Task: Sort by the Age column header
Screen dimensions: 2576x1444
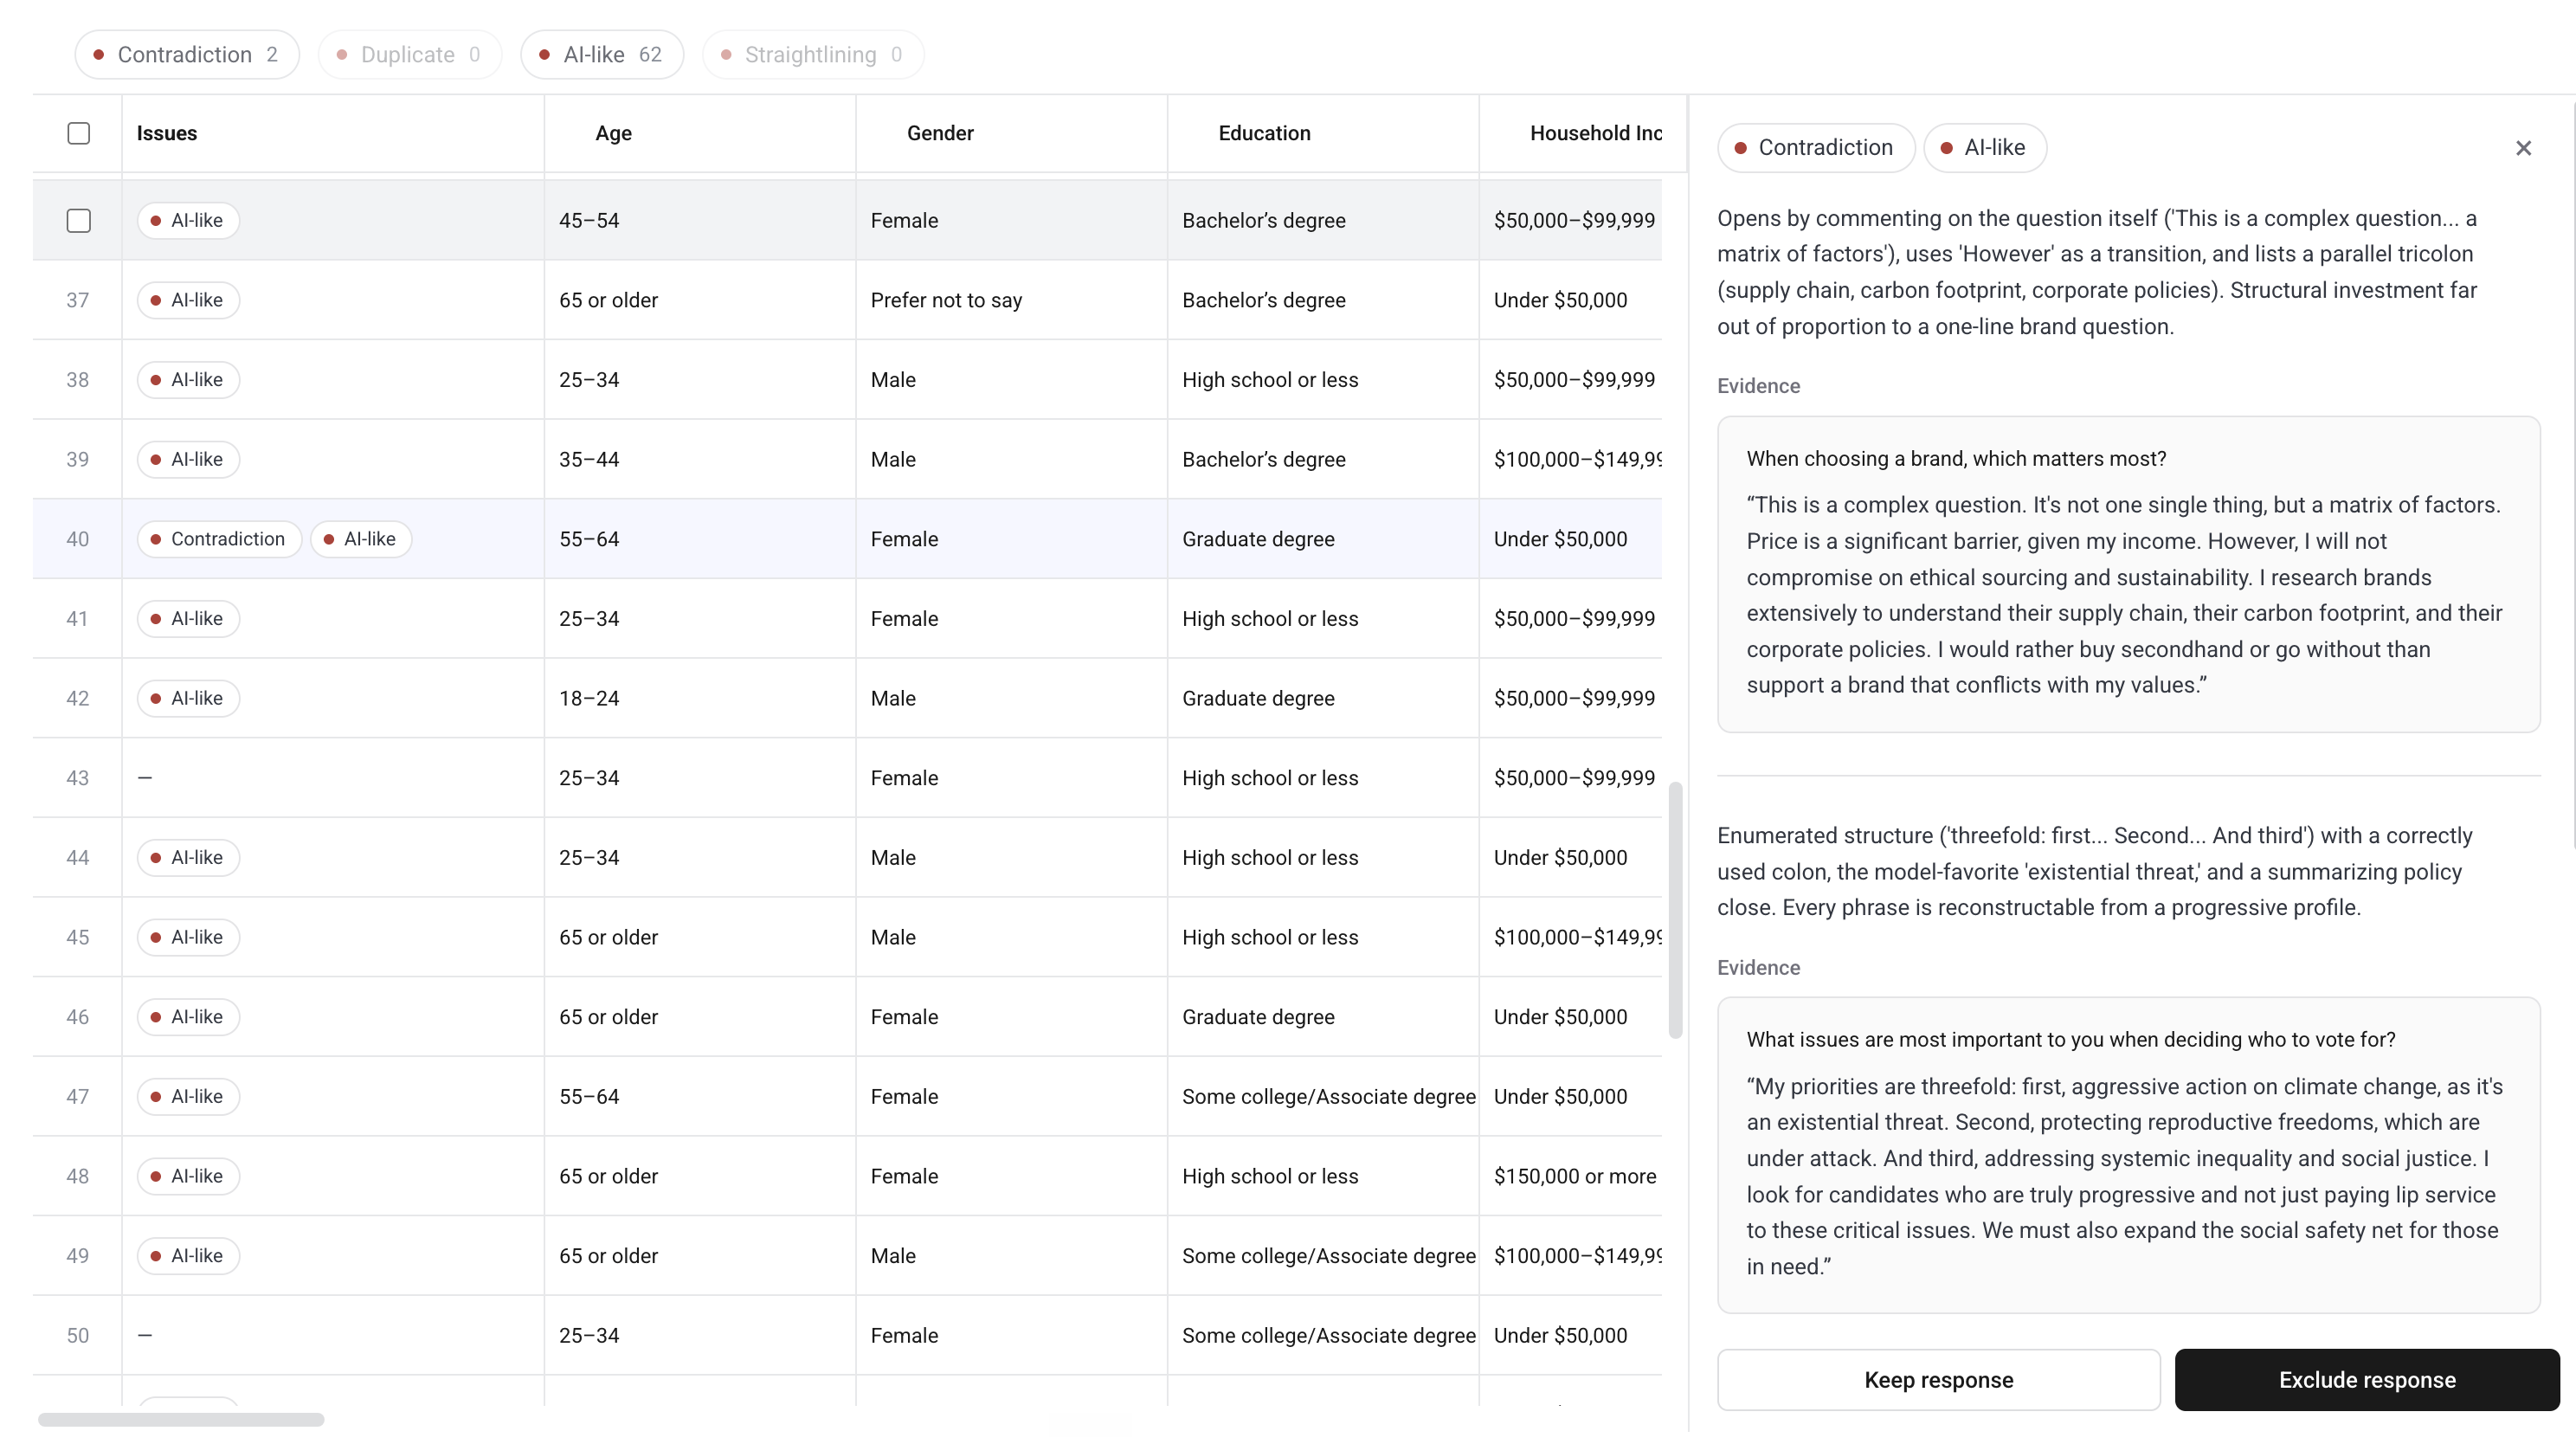Action: click(x=613, y=133)
